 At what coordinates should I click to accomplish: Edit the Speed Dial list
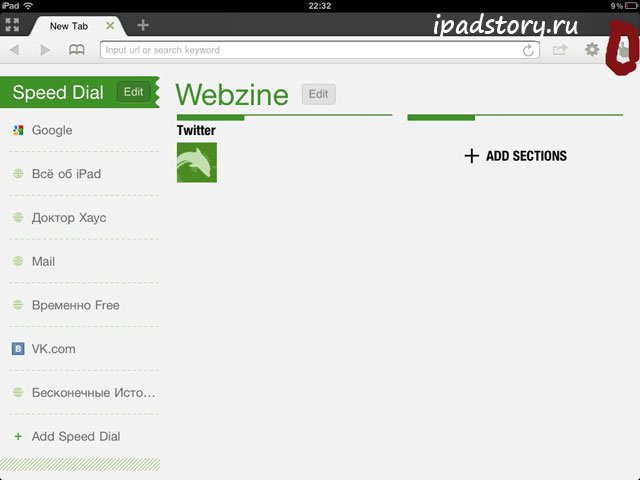pos(133,92)
